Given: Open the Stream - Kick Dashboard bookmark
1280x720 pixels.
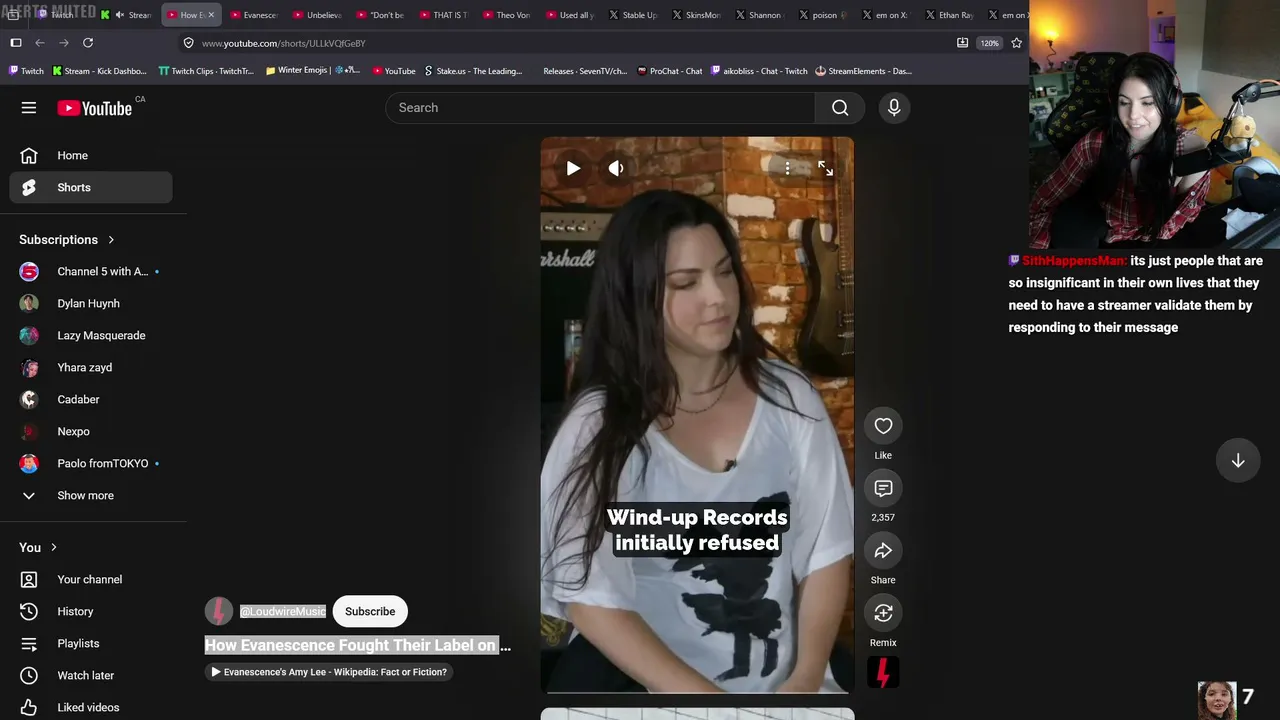Looking at the screenshot, I should point(99,71).
